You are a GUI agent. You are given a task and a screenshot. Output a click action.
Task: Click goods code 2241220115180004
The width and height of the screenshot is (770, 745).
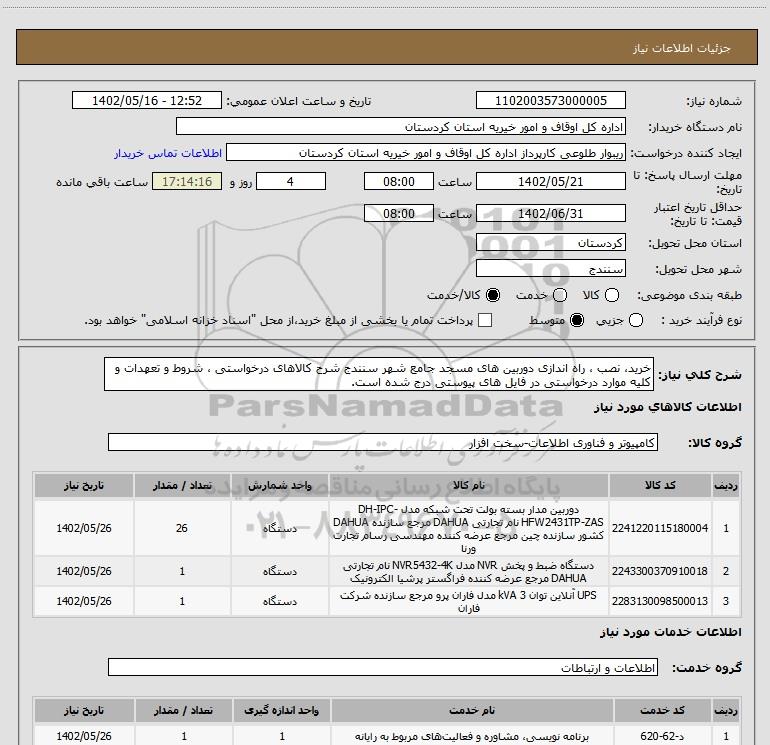[660, 528]
